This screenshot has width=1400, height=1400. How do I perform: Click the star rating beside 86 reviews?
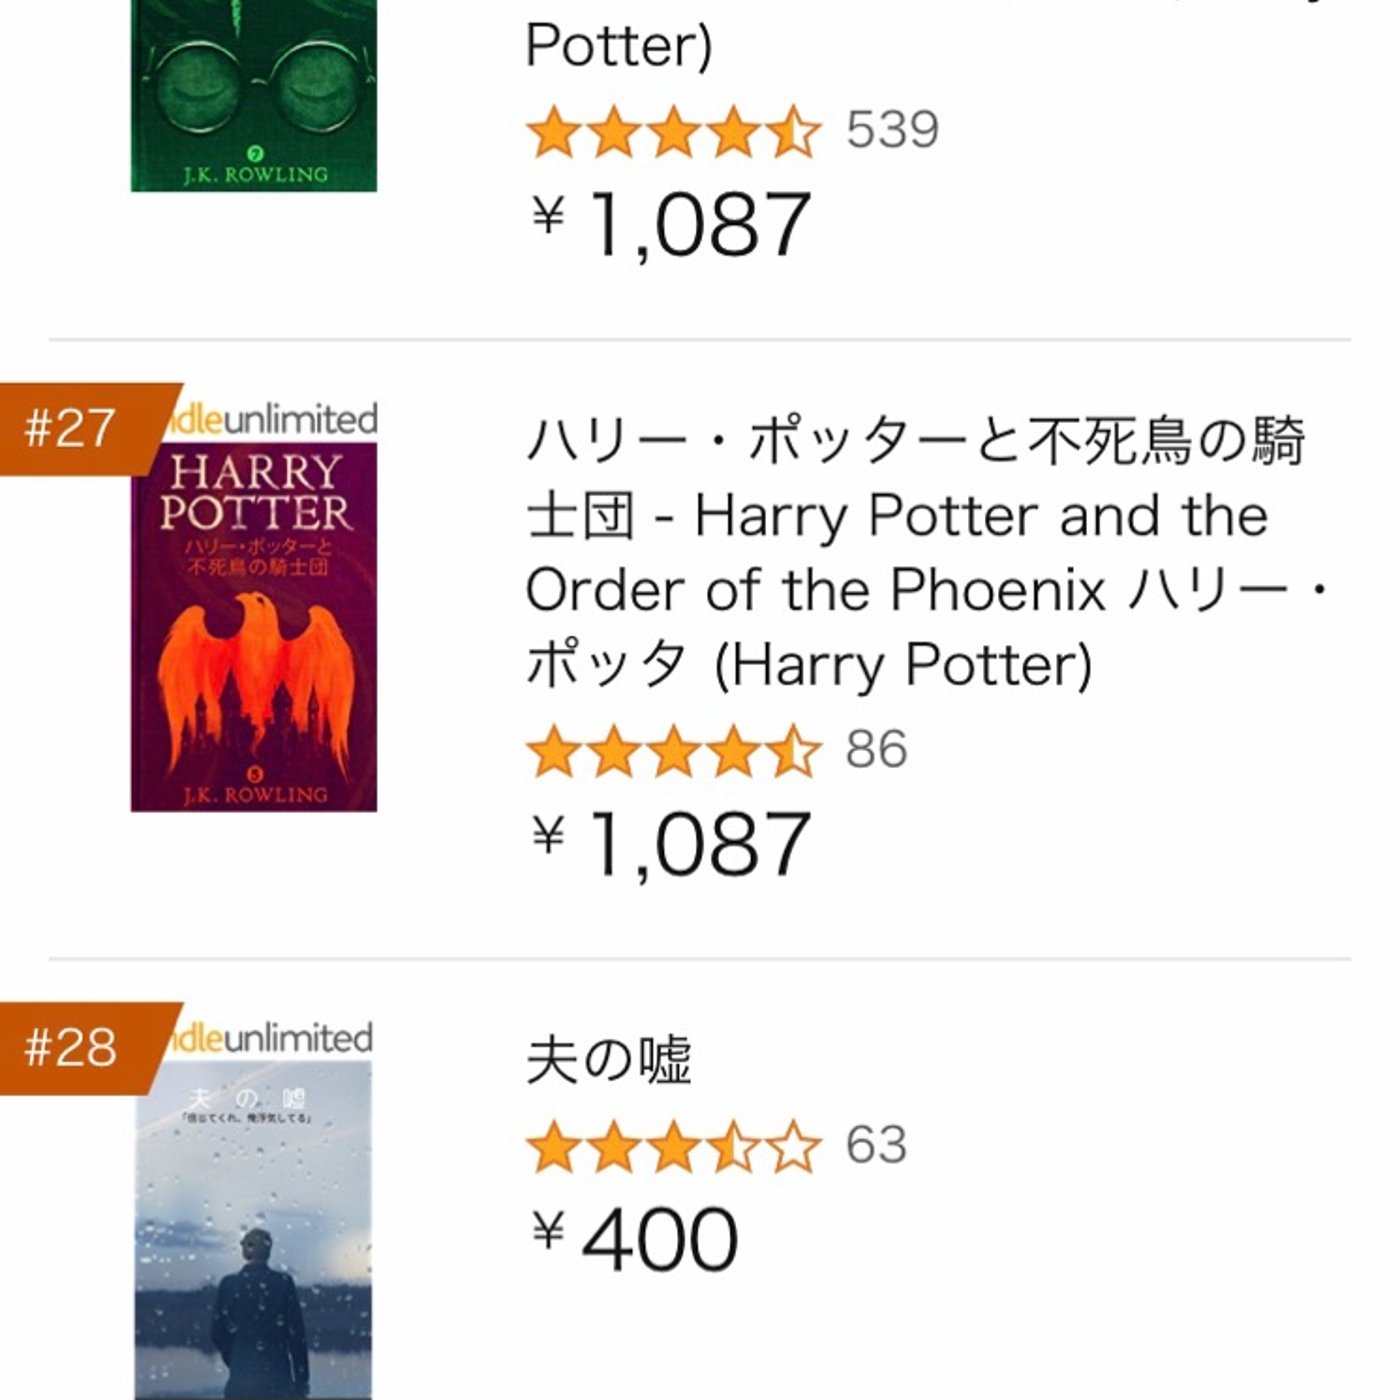coord(673,751)
